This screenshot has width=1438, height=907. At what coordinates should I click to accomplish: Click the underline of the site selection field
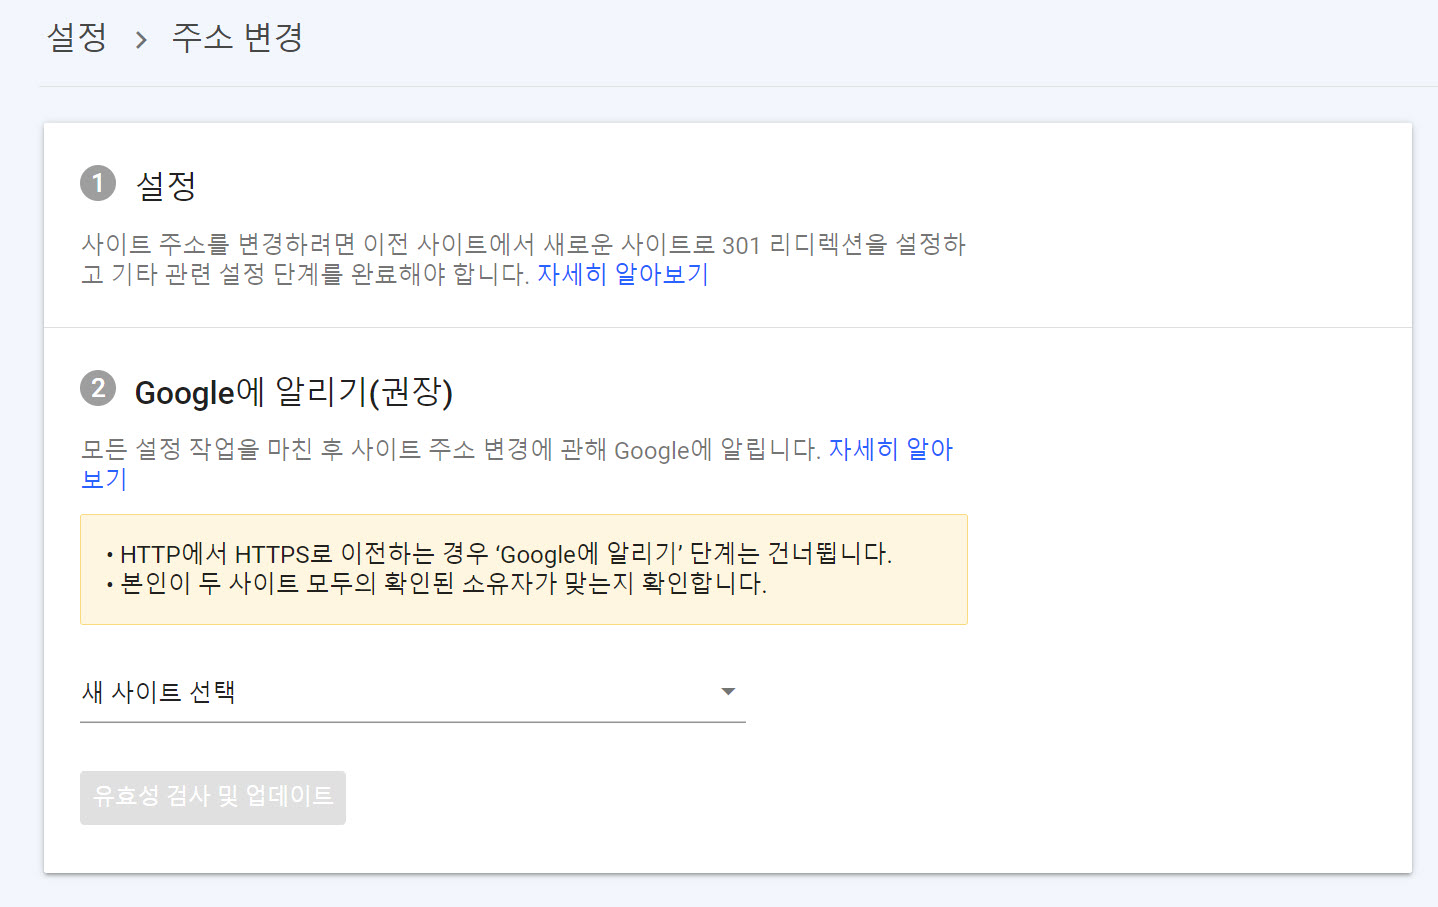(x=412, y=718)
